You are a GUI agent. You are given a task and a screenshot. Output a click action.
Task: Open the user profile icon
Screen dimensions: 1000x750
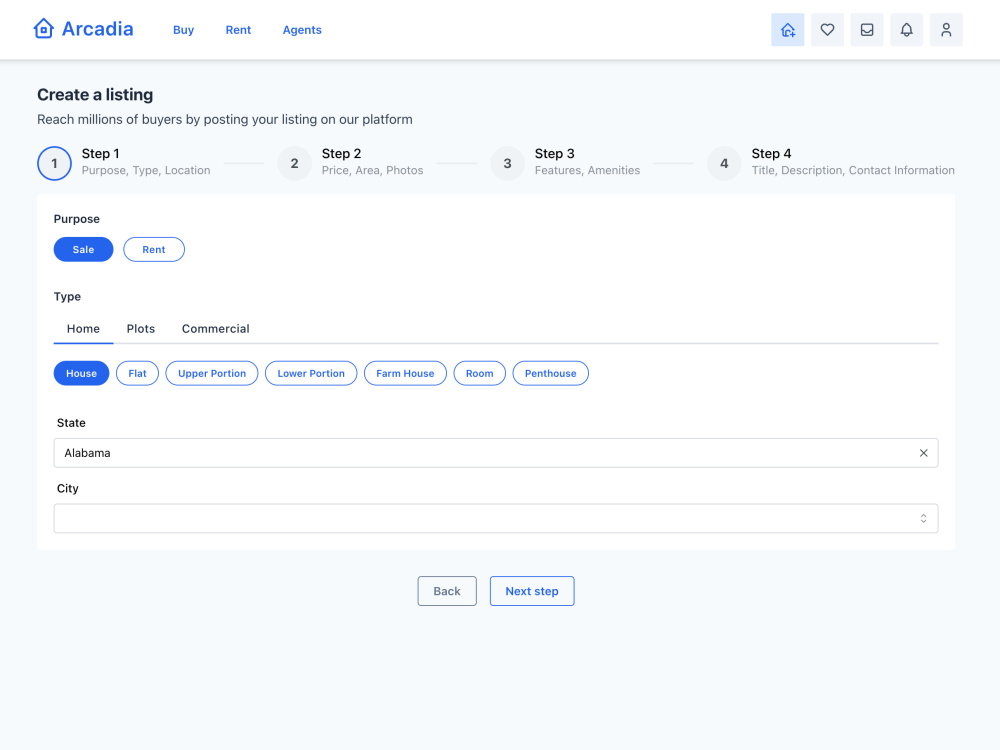pyautogui.click(x=946, y=30)
